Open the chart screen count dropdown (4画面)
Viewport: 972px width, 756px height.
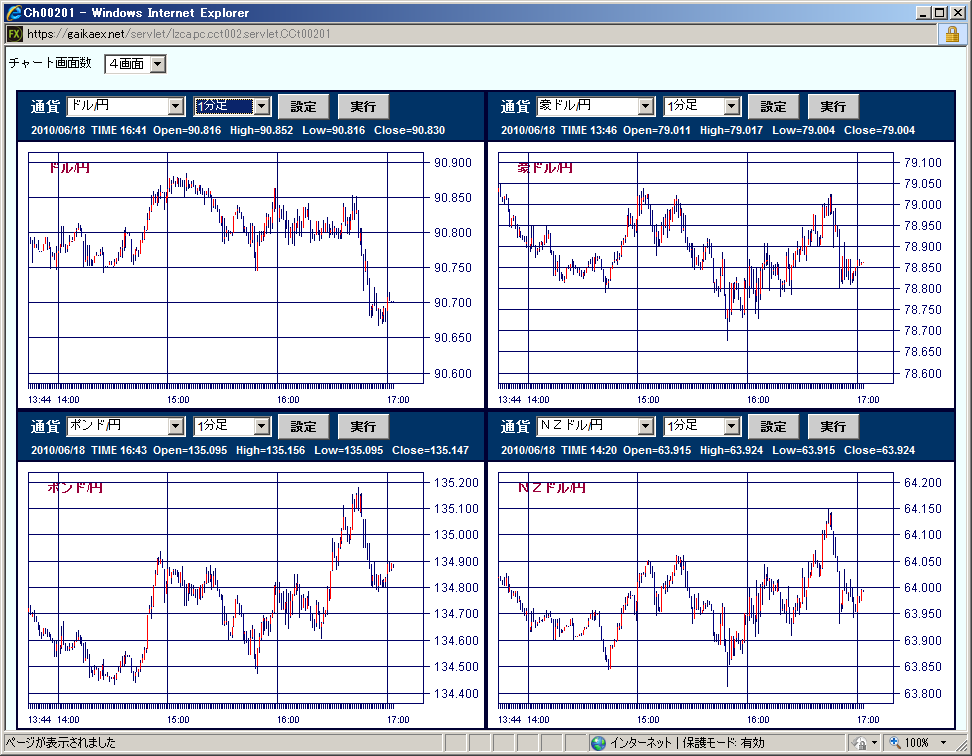pyautogui.click(x=156, y=64)
